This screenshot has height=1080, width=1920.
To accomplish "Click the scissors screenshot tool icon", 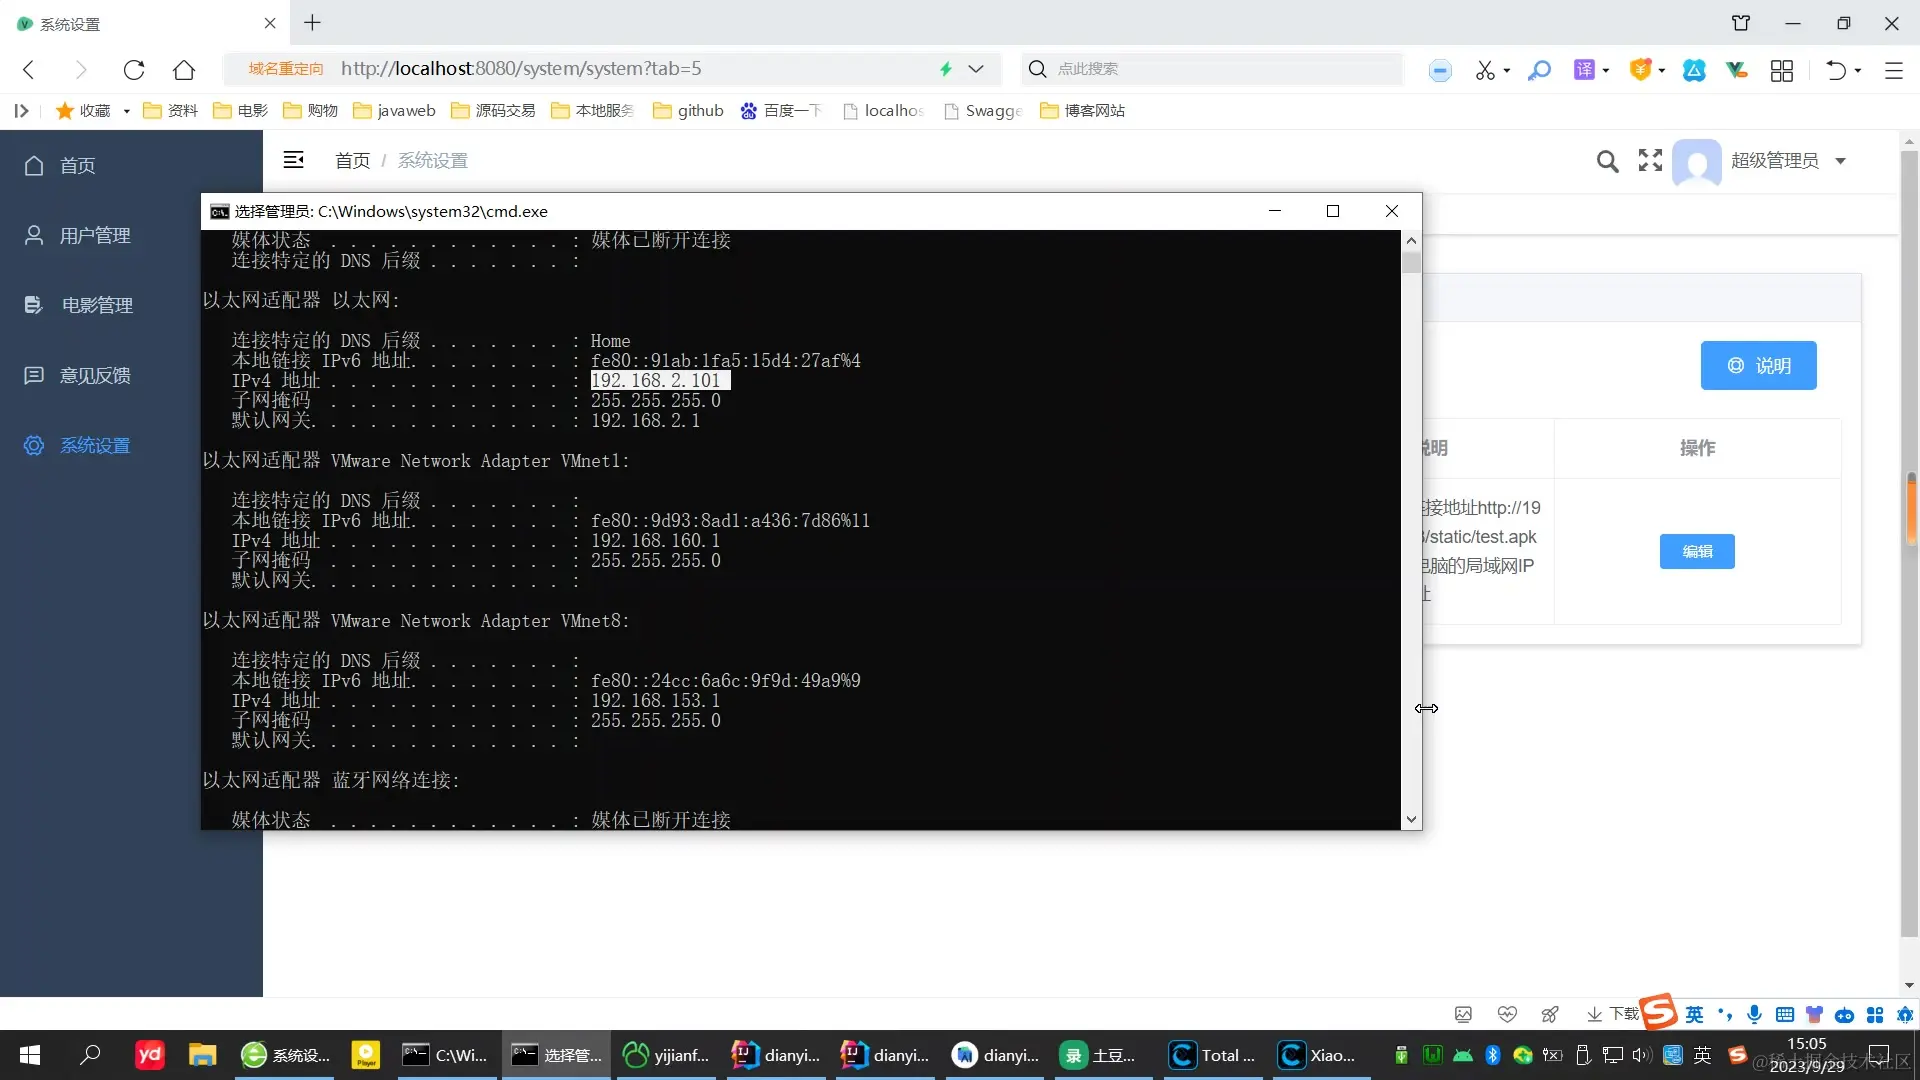I will (1484, 70).
